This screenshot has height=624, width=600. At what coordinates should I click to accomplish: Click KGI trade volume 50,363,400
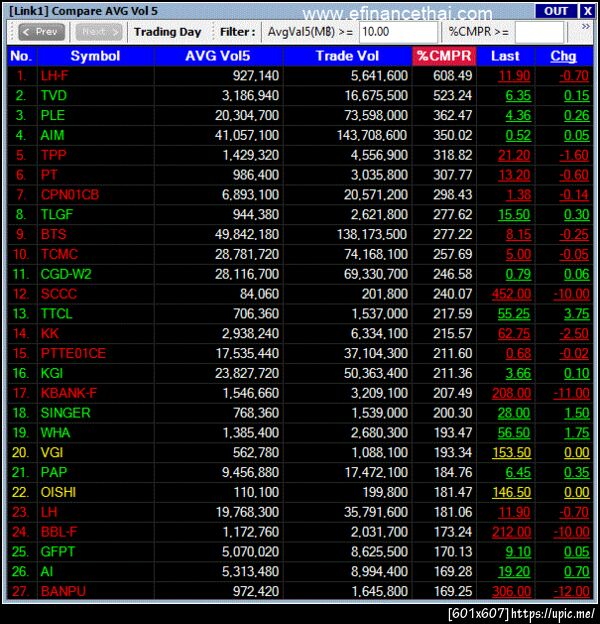tap(376, 373)
